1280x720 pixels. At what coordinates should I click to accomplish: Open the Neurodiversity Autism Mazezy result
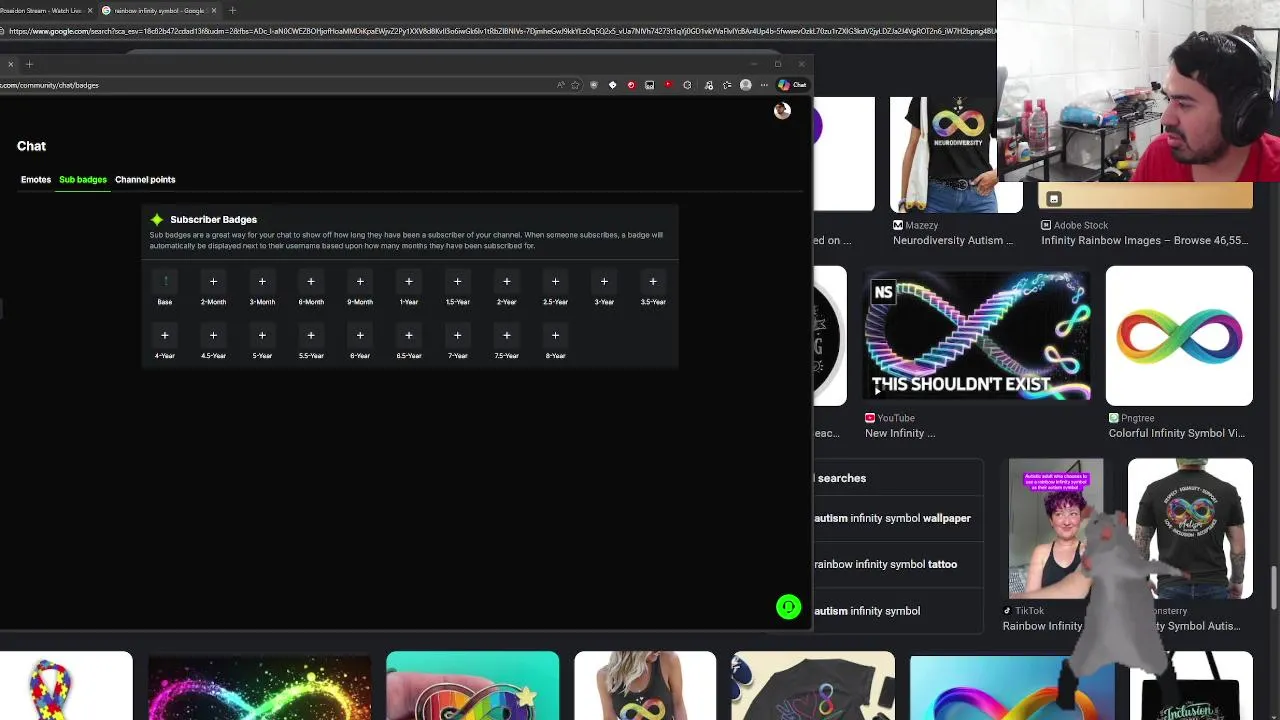pos(953,240)
